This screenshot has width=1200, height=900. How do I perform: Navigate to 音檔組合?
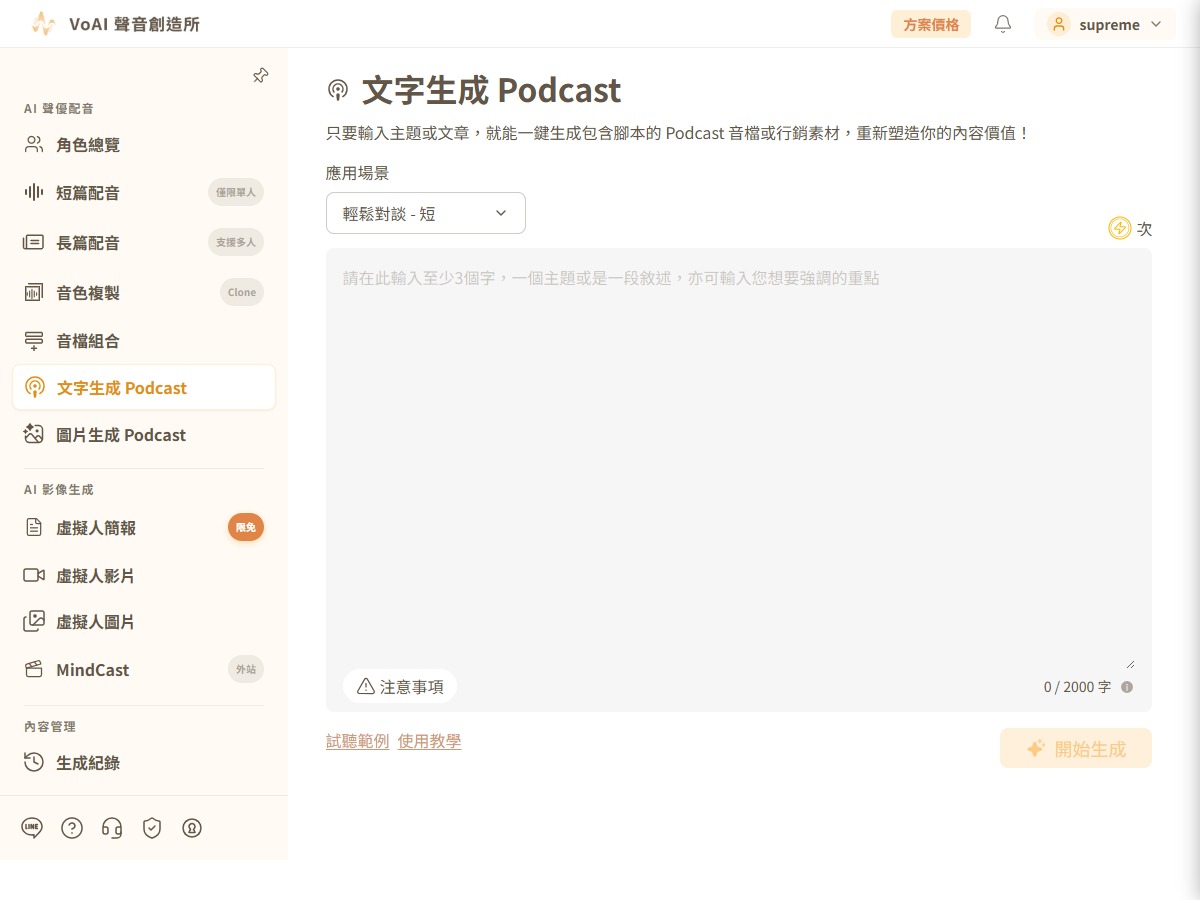click(x=144, y=341)
